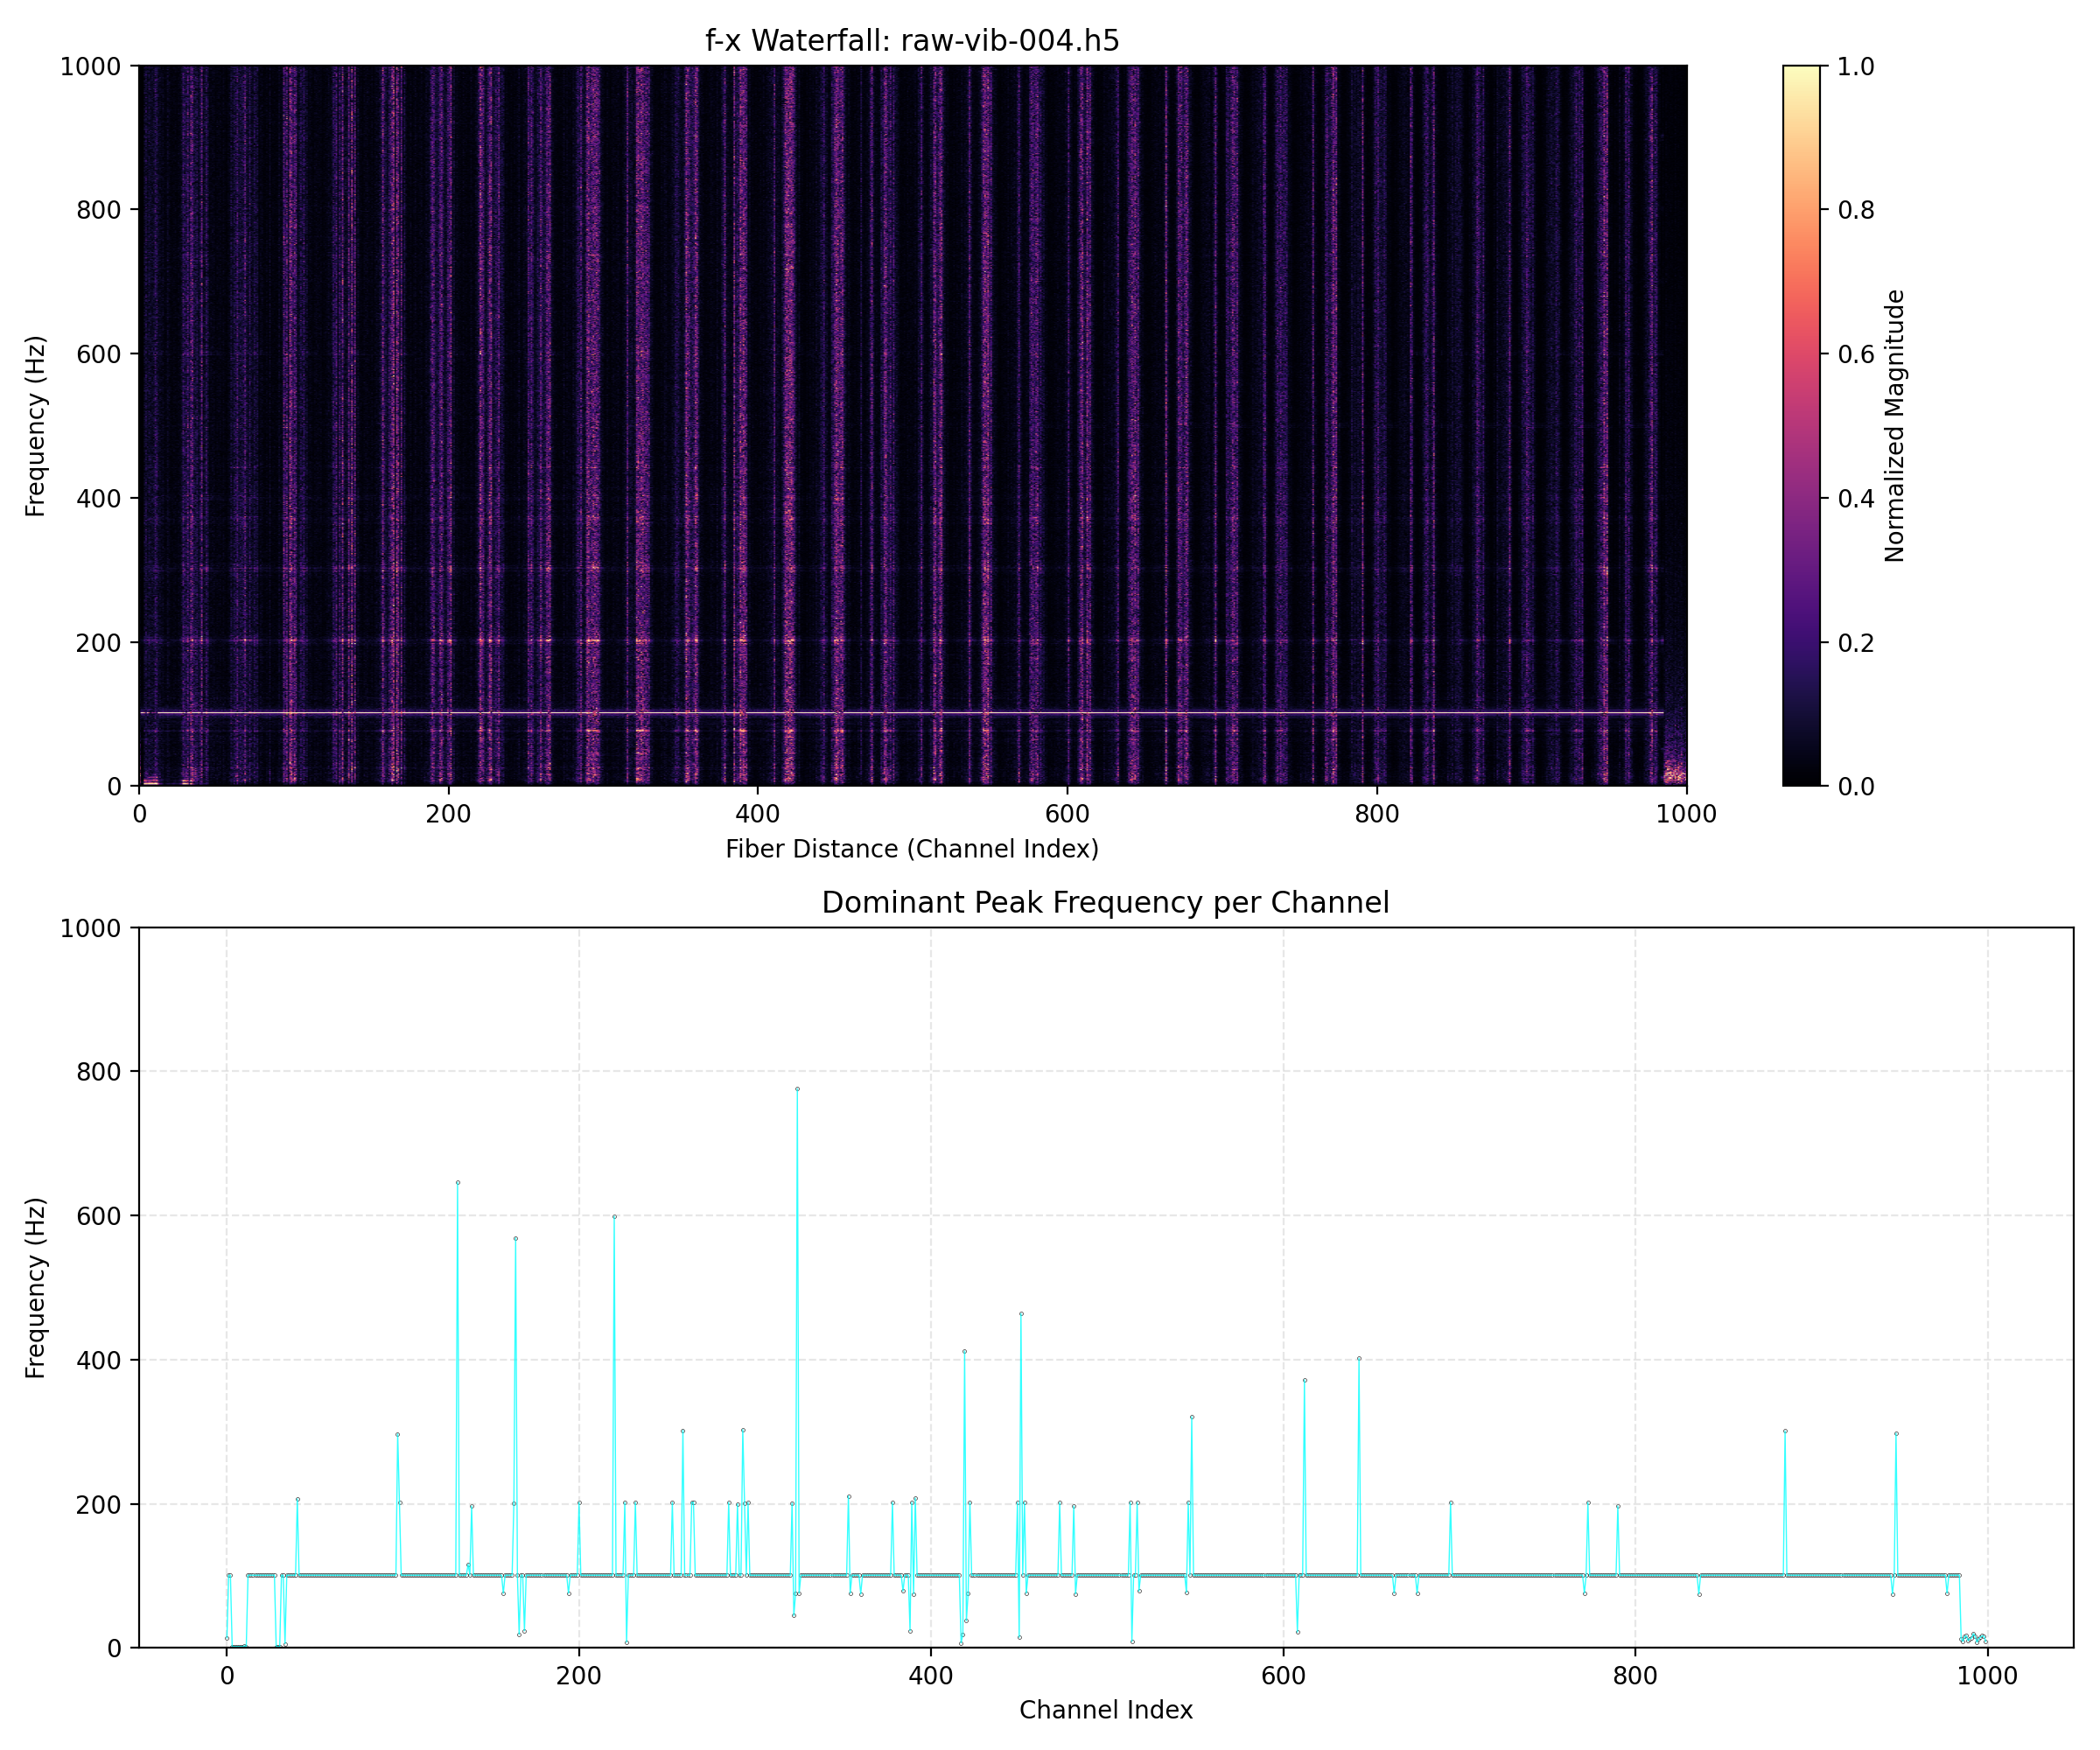Click the bright 100 Hz horizontal line in the waterfall
Image resolution: width=2100 pixels, height=1750 pixels.
[x=900, y=713]
